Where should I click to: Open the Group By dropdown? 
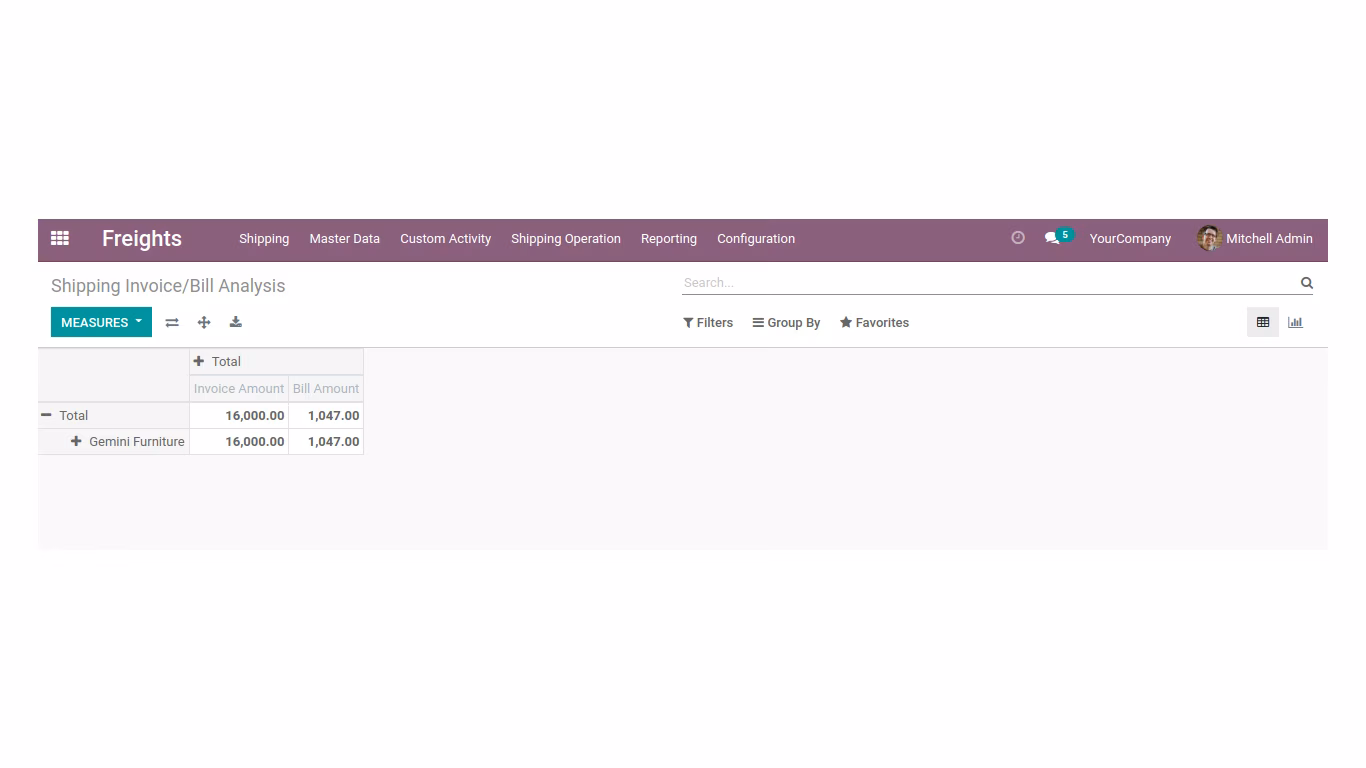[786, 323]
